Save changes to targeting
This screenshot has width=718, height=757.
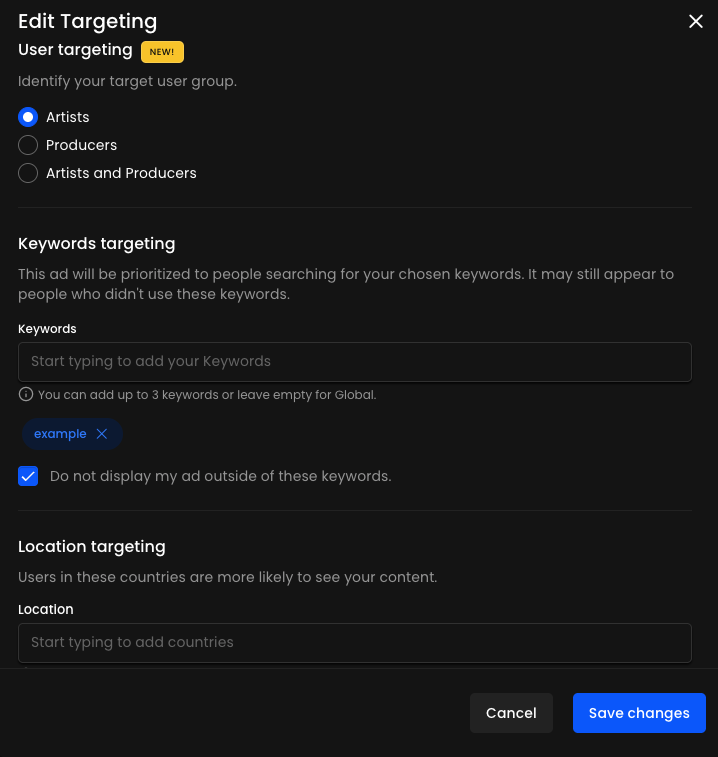pyautogui.click(x=639, y=713)
